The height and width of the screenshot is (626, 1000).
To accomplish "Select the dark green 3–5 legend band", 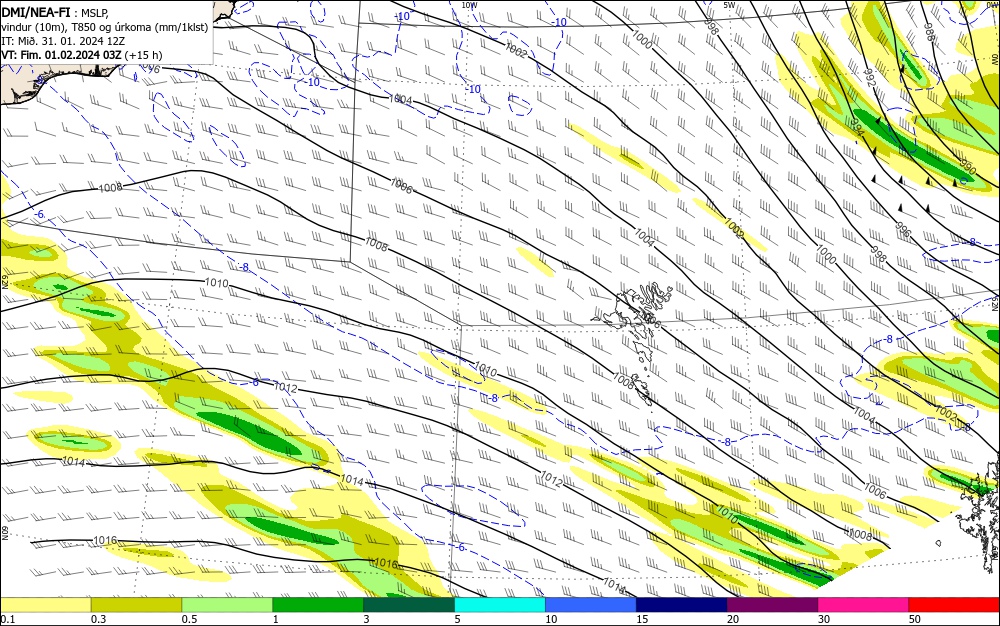I will [409, 604].
